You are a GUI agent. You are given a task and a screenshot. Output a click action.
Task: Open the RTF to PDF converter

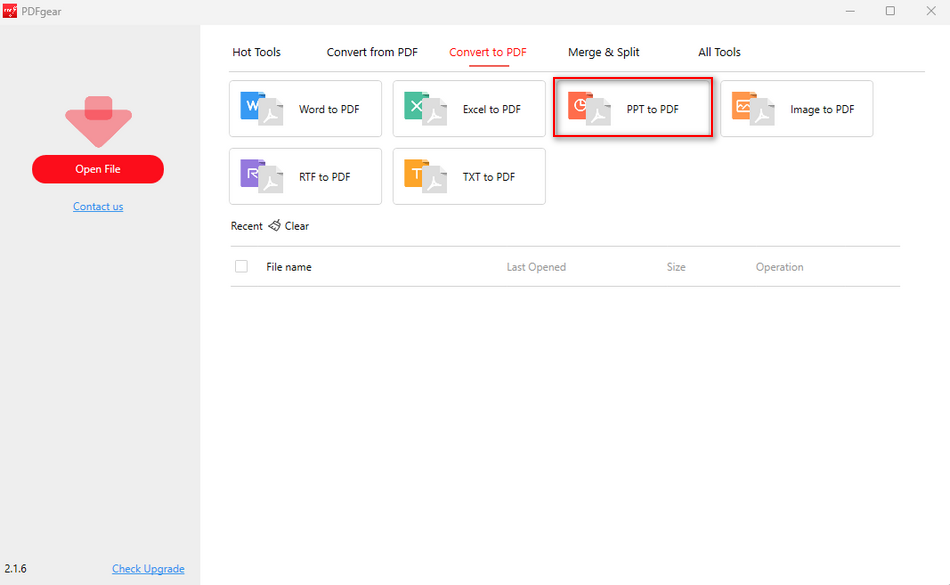305,176
